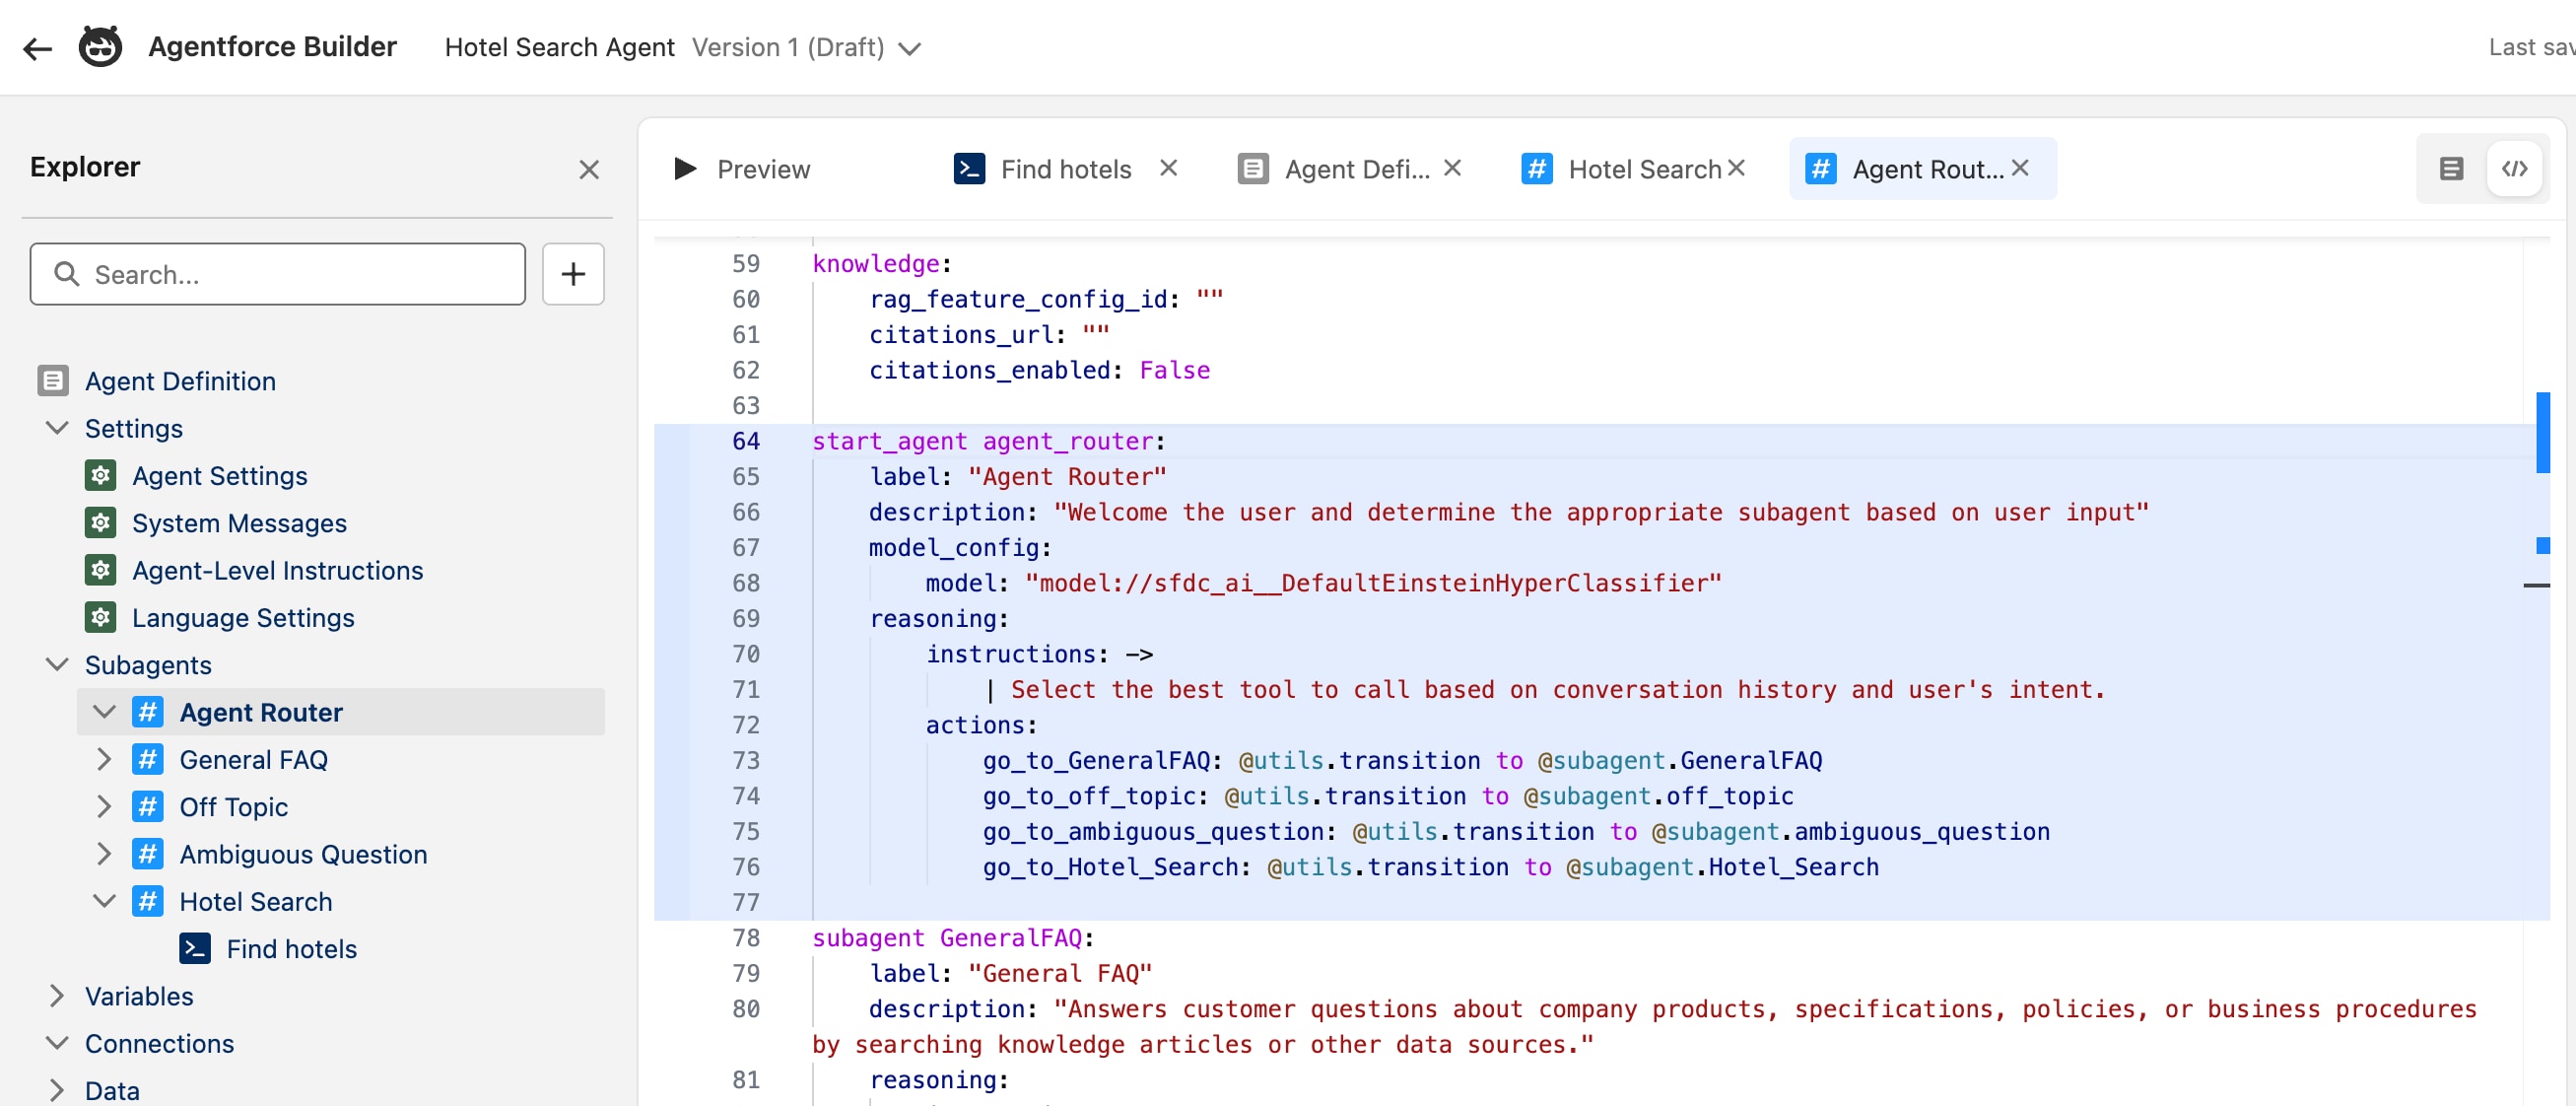The height and width of the screenshot is (1106, 2576).
Task: Open Agent Definition in Explorer
Action: click(x=180, y=381)
